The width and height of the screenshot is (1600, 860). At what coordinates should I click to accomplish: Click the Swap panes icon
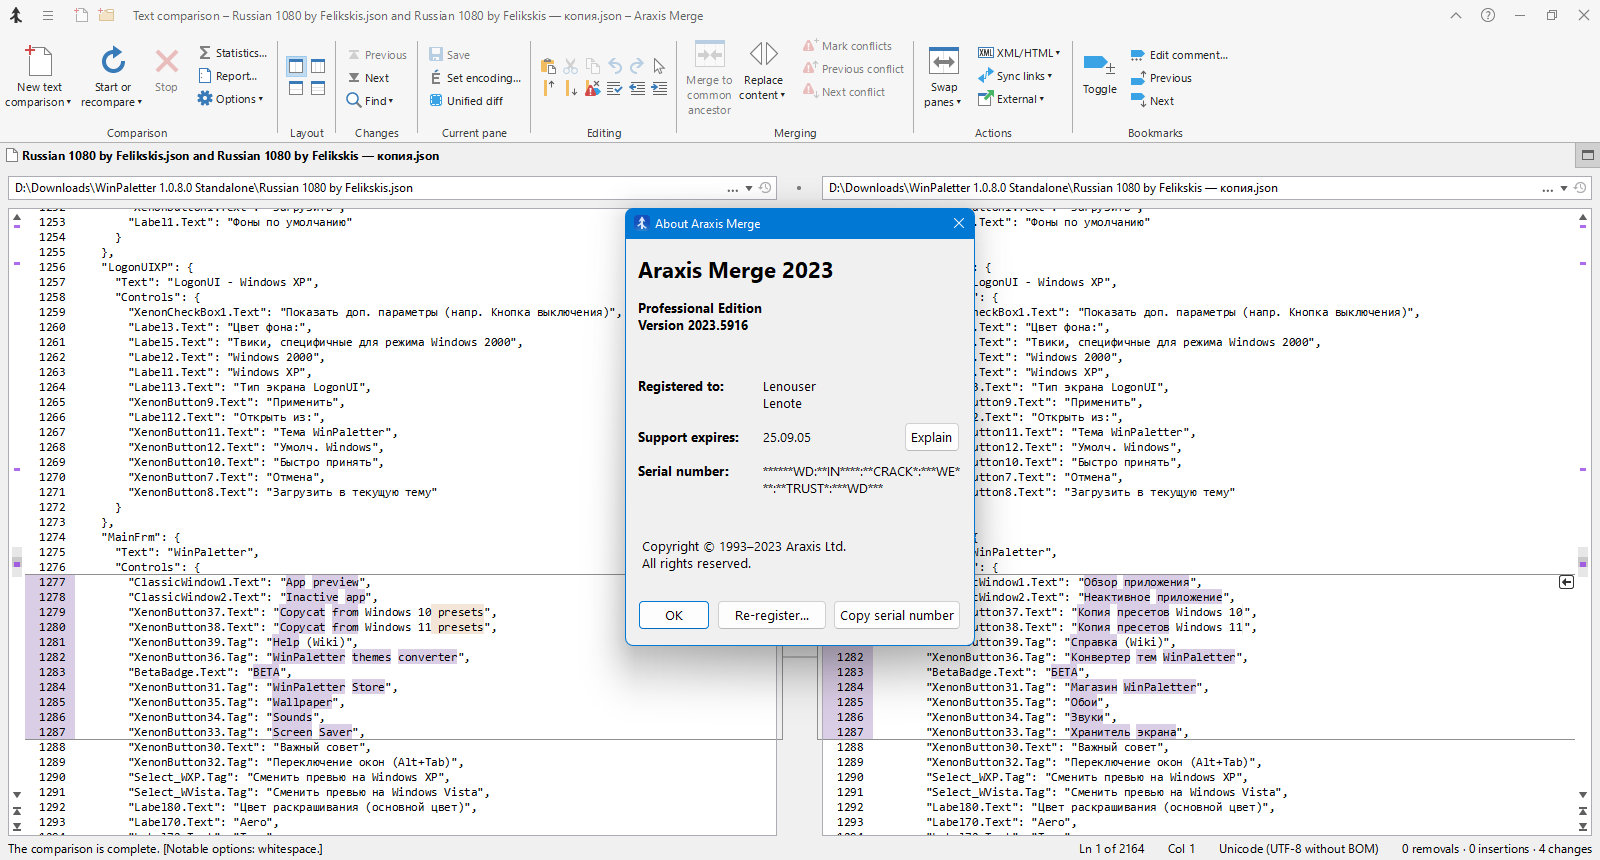click(943, 62)
